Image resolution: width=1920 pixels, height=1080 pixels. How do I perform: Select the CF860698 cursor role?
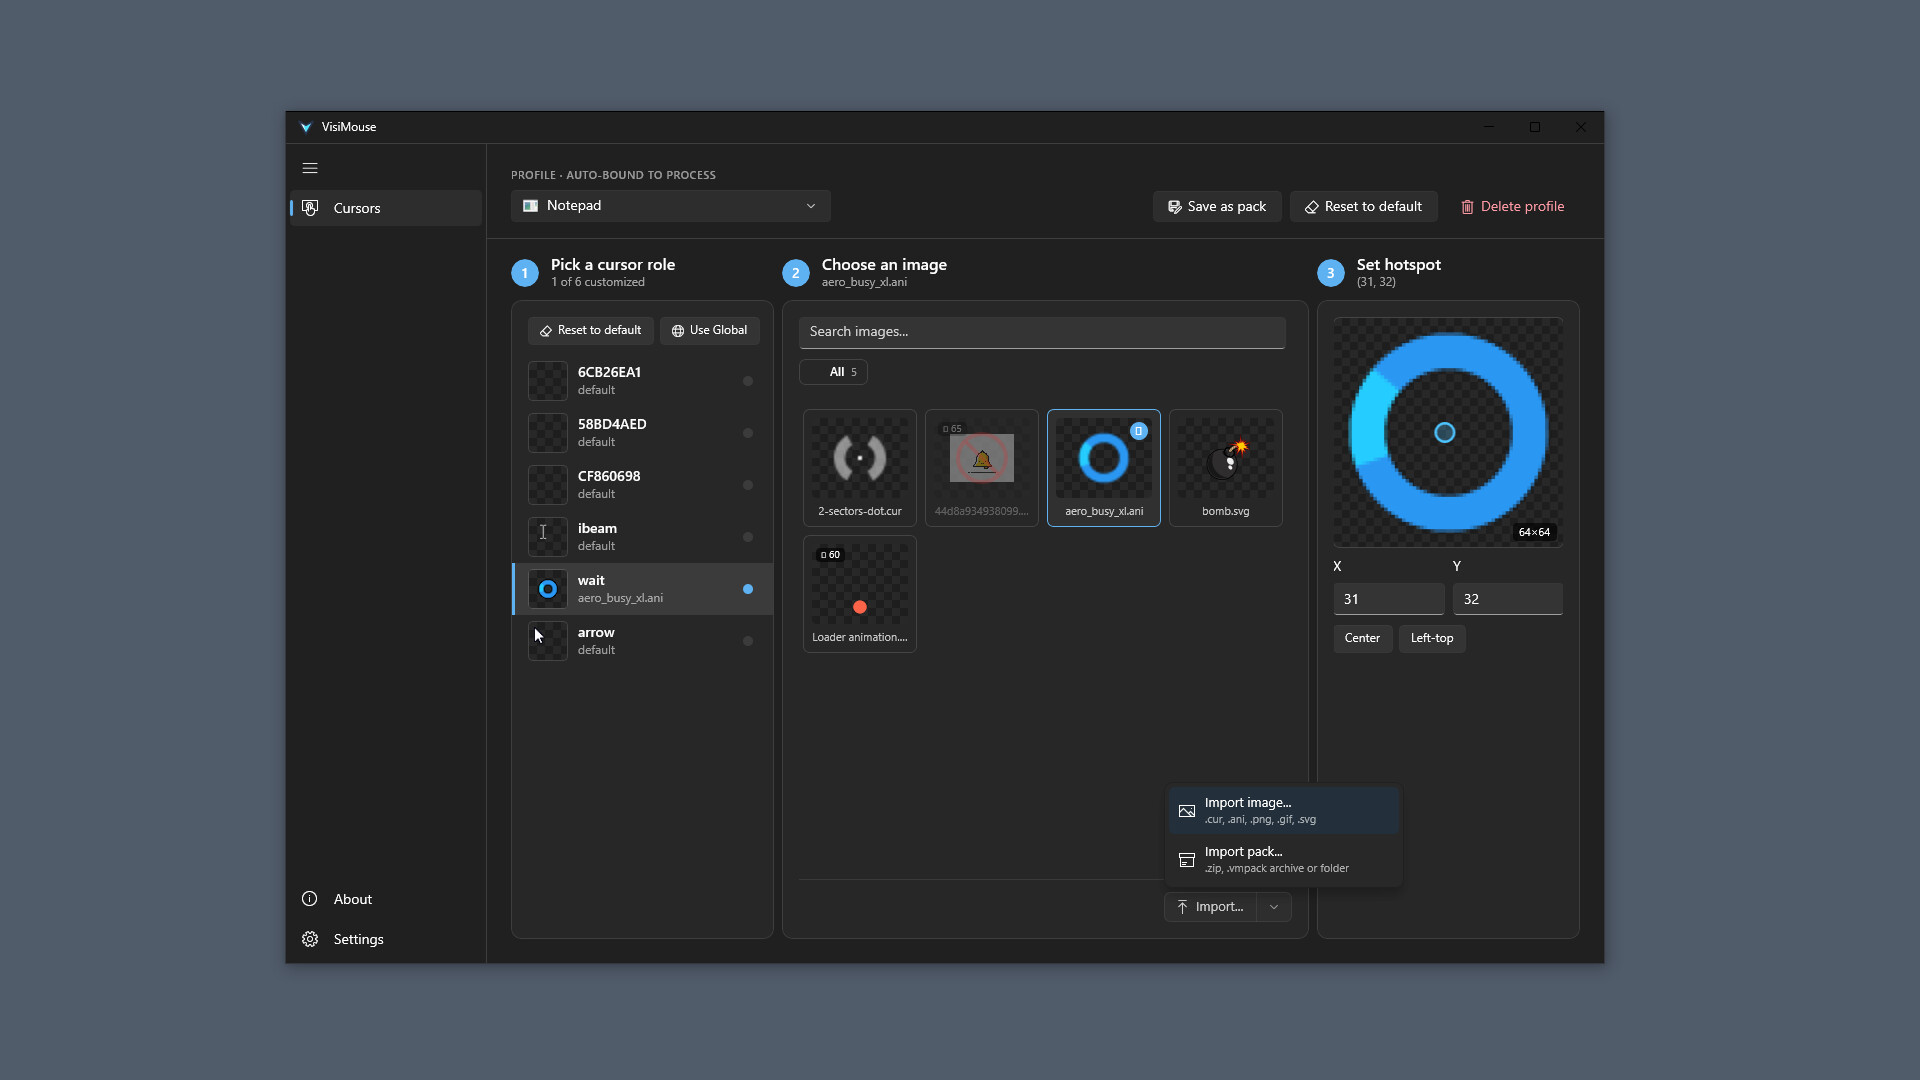point(643,485)
